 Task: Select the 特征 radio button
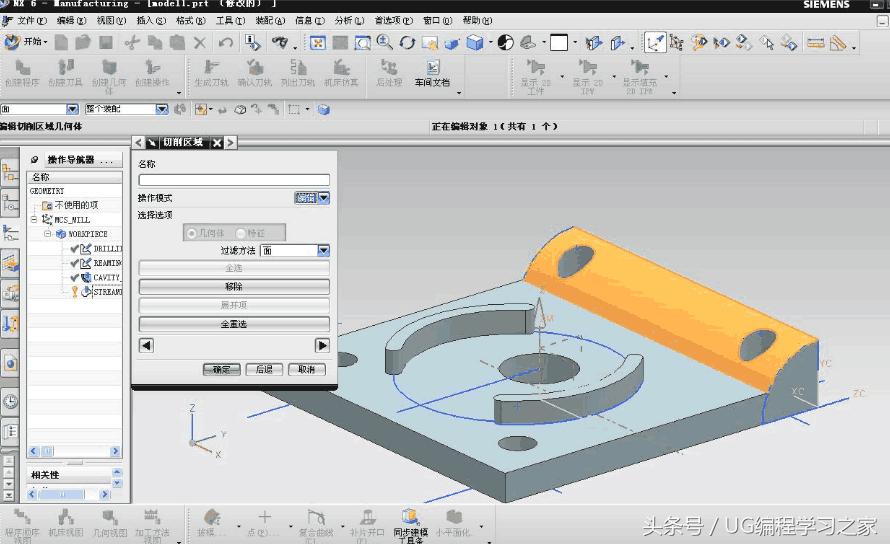(x=242, y=233)
